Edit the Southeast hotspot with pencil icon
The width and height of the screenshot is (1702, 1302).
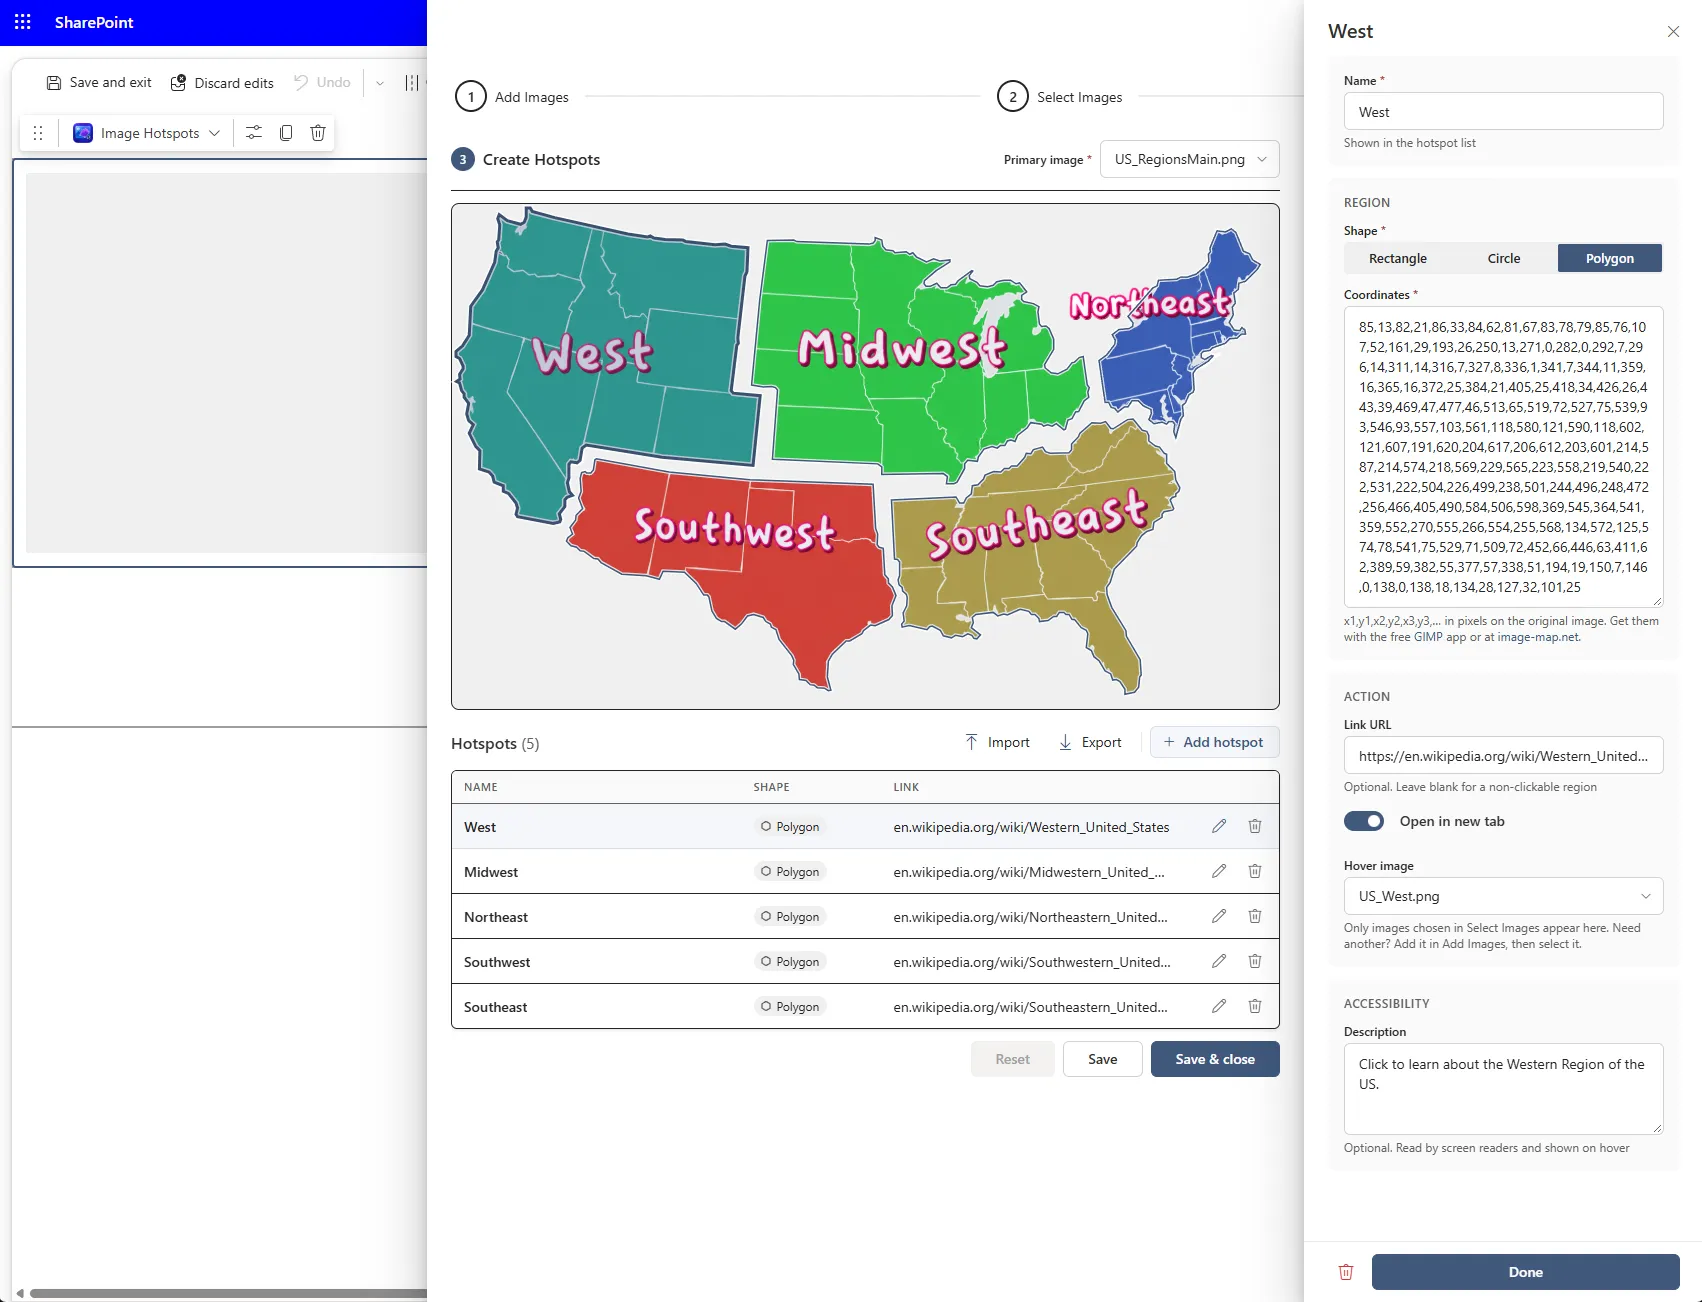pos(1219,1006)
